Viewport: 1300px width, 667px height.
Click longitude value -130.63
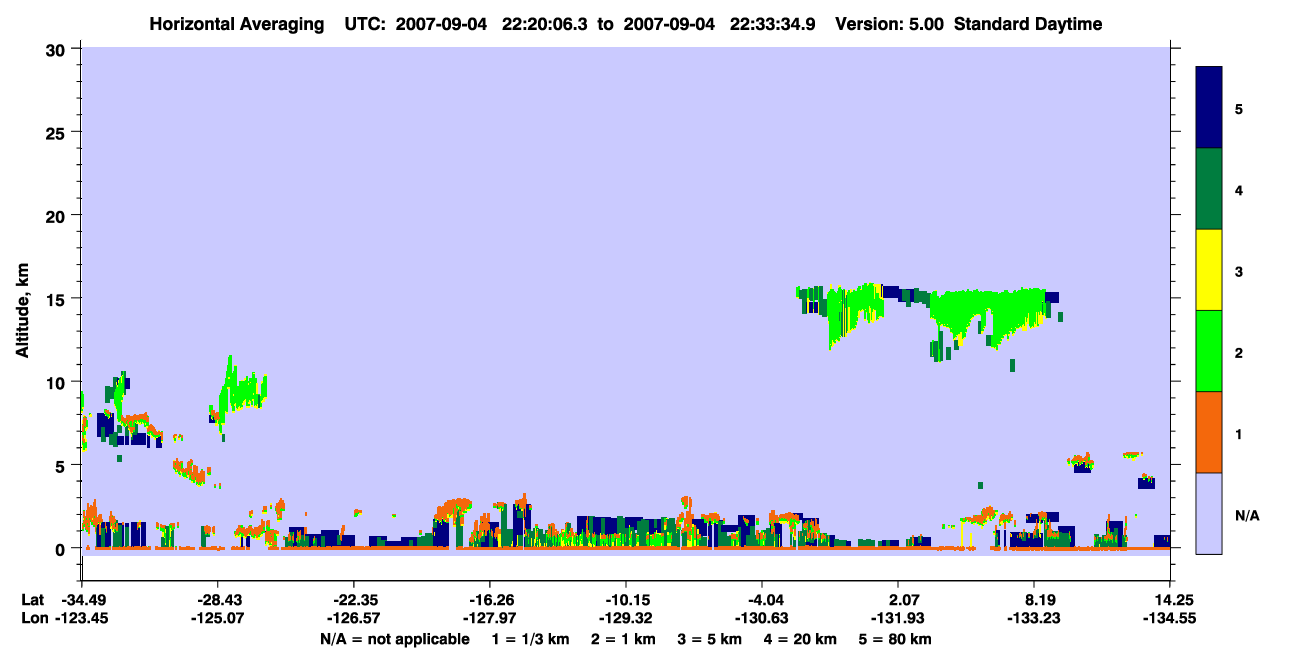coord(762,618)
